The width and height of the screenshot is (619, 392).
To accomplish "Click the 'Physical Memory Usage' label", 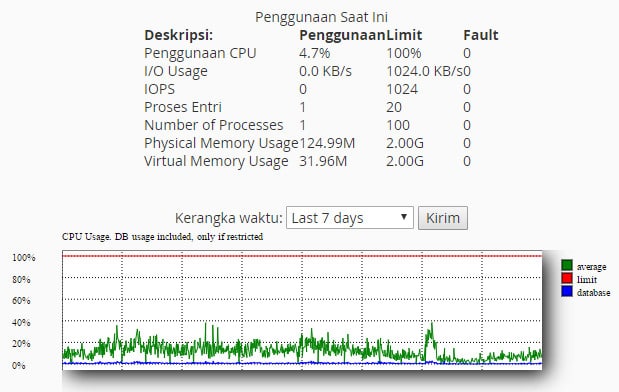I will coord(221,143).
